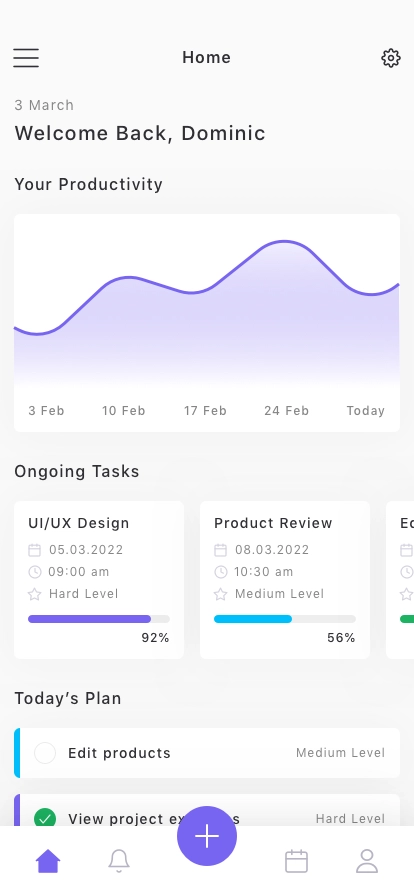Select the 17 Feb chart label

[x=205, y=411]
